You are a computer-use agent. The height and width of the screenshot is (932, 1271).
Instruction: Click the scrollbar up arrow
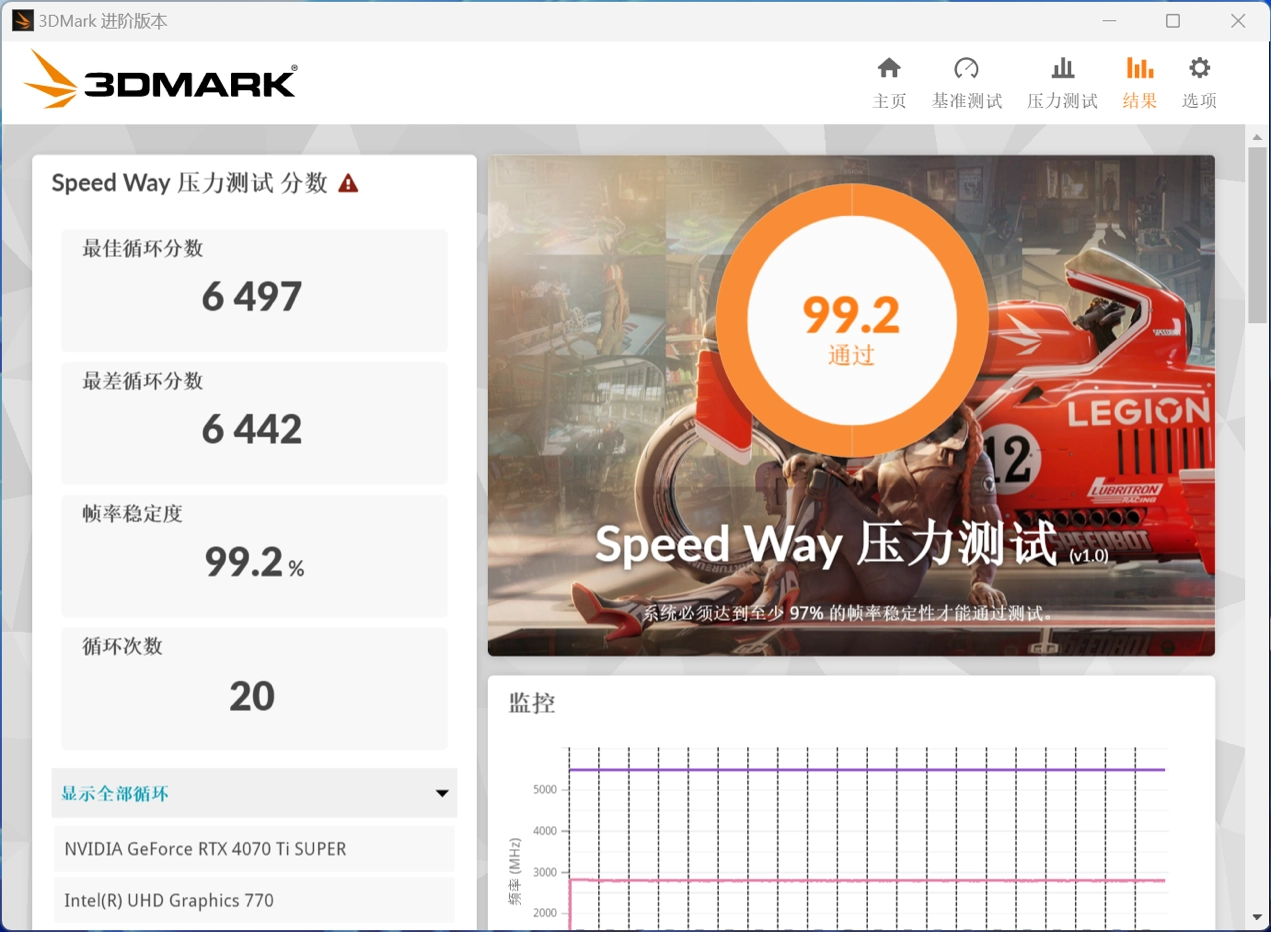[x=1257, y=135]
